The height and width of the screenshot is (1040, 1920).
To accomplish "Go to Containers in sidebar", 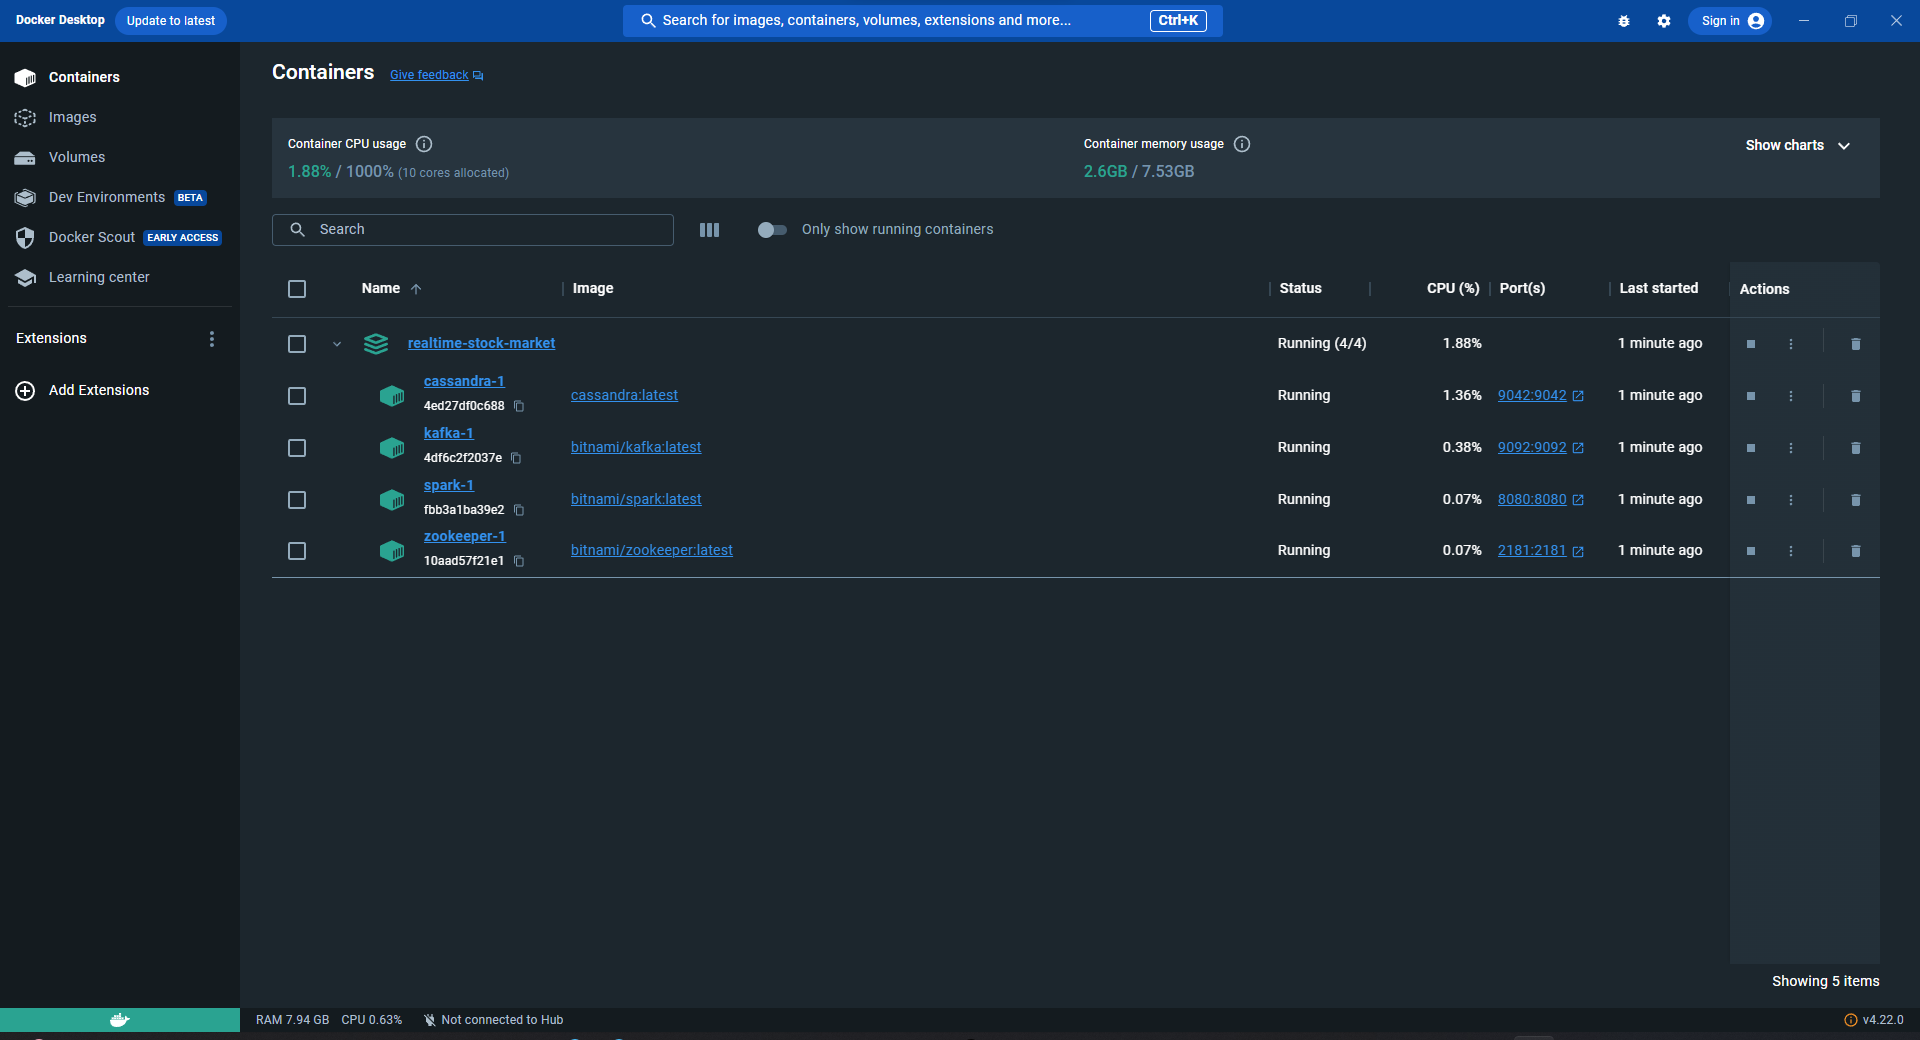I will click(x=120, y=77).
